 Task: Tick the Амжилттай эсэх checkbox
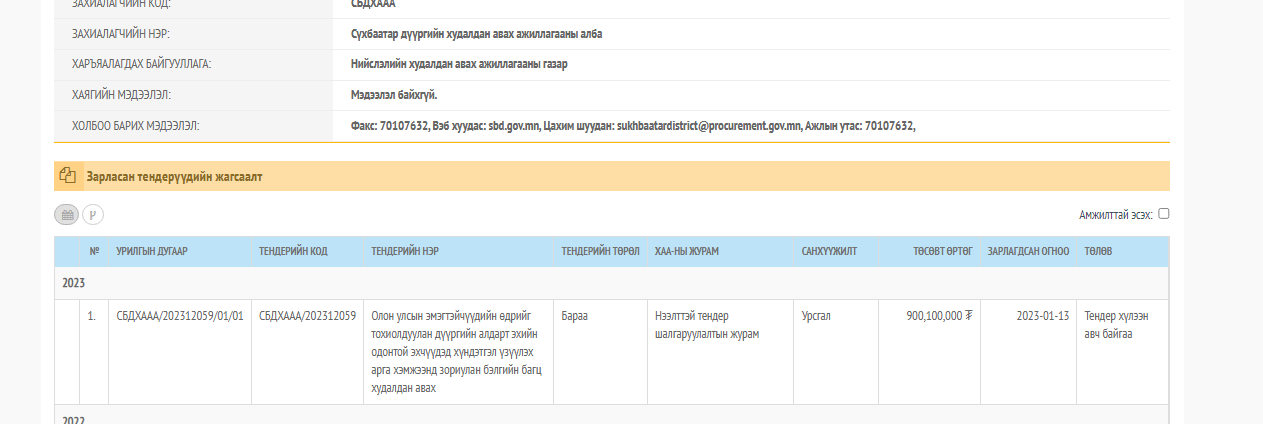click(1163, 213)
